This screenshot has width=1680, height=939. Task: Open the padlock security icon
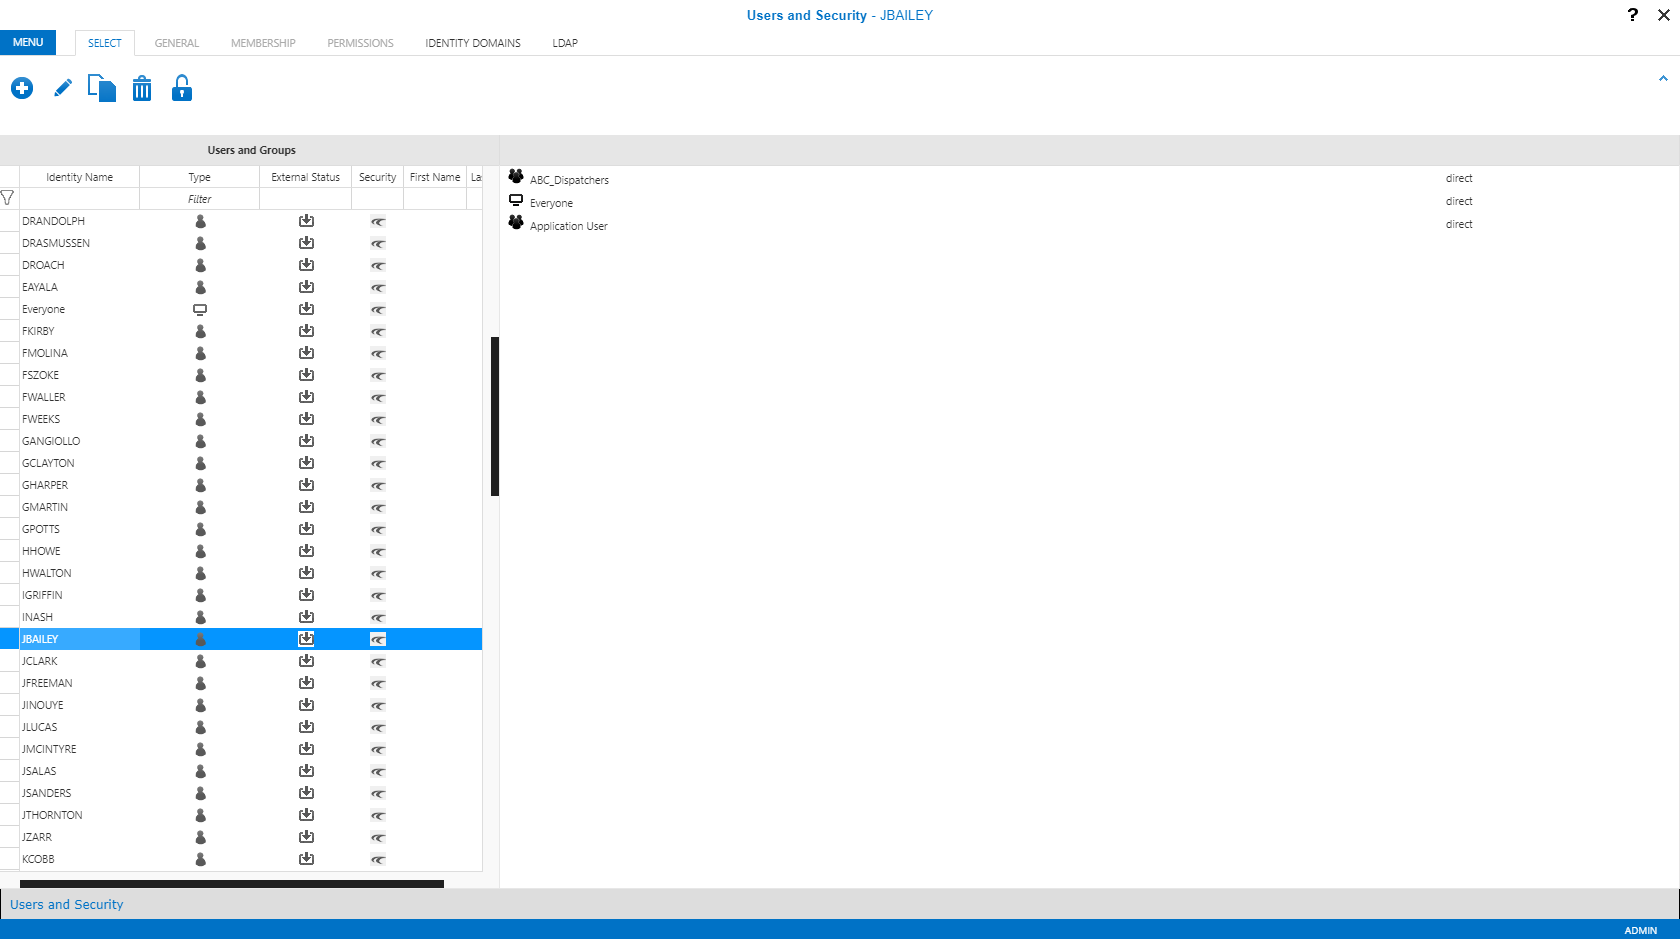coord(181,88)
